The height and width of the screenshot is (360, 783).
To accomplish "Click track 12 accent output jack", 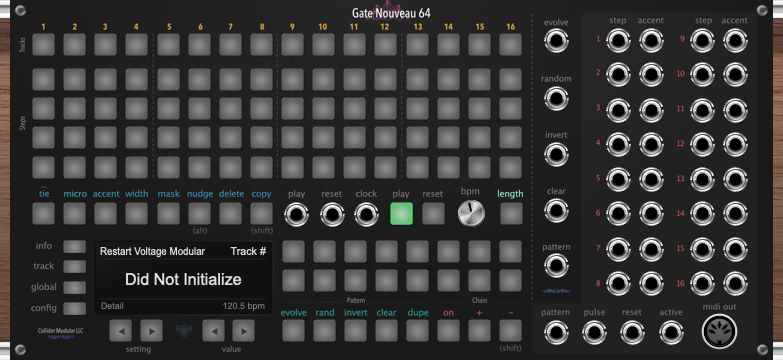I will (x=735, y=144).
